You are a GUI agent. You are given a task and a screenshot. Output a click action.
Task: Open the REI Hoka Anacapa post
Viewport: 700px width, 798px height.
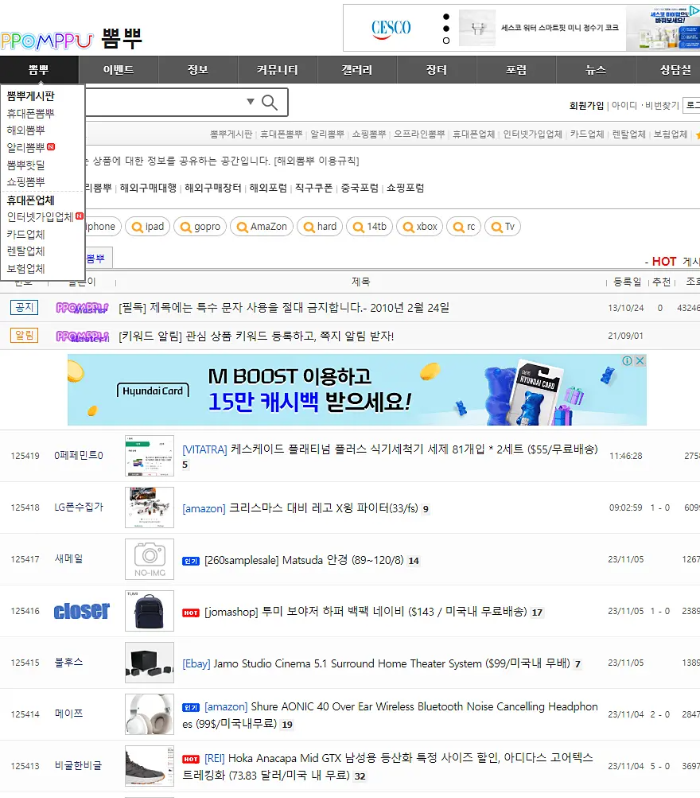click(x=387, y=766)
